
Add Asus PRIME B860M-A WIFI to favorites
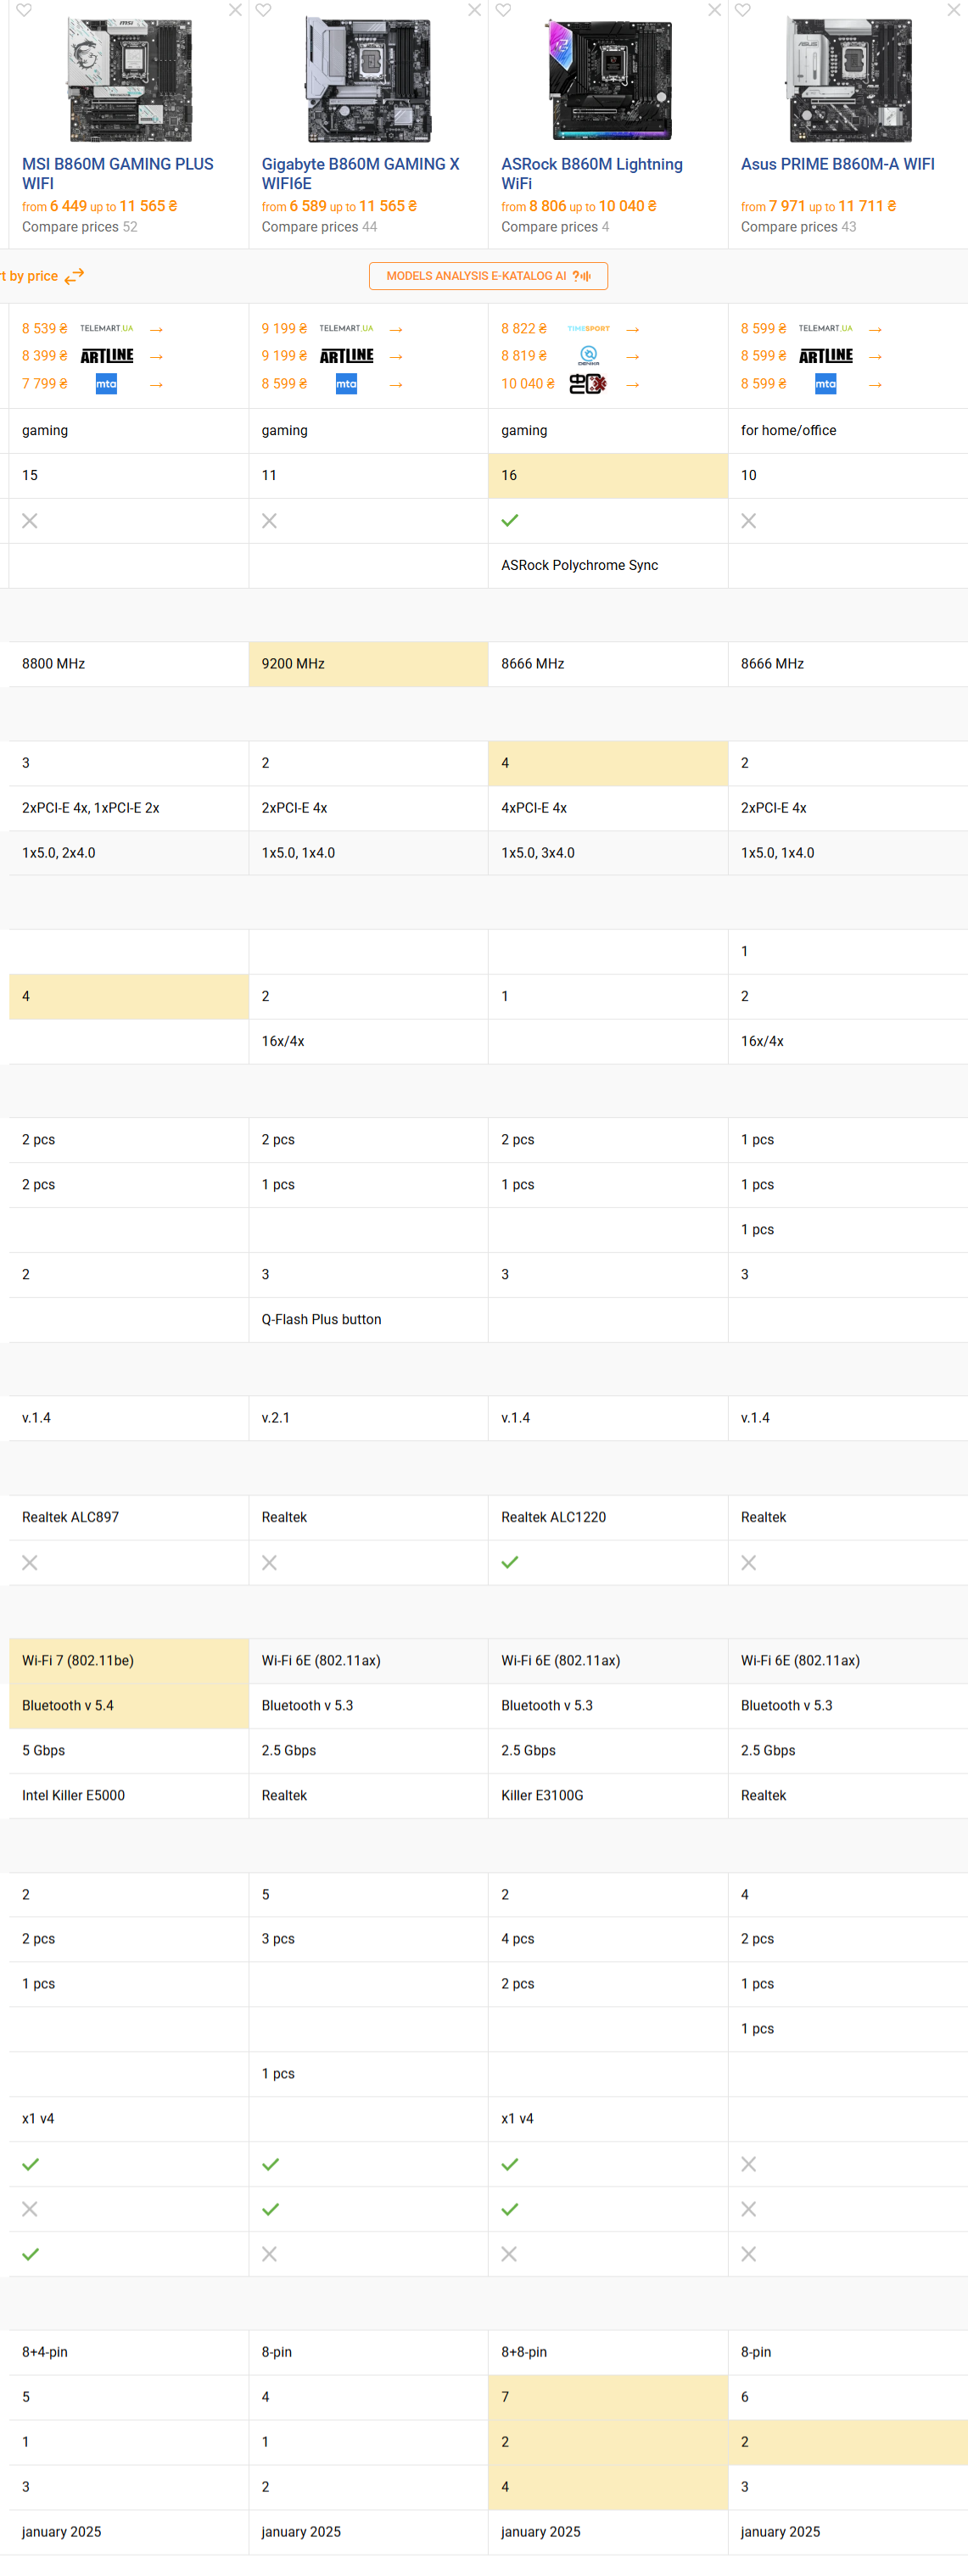(743, 10)
